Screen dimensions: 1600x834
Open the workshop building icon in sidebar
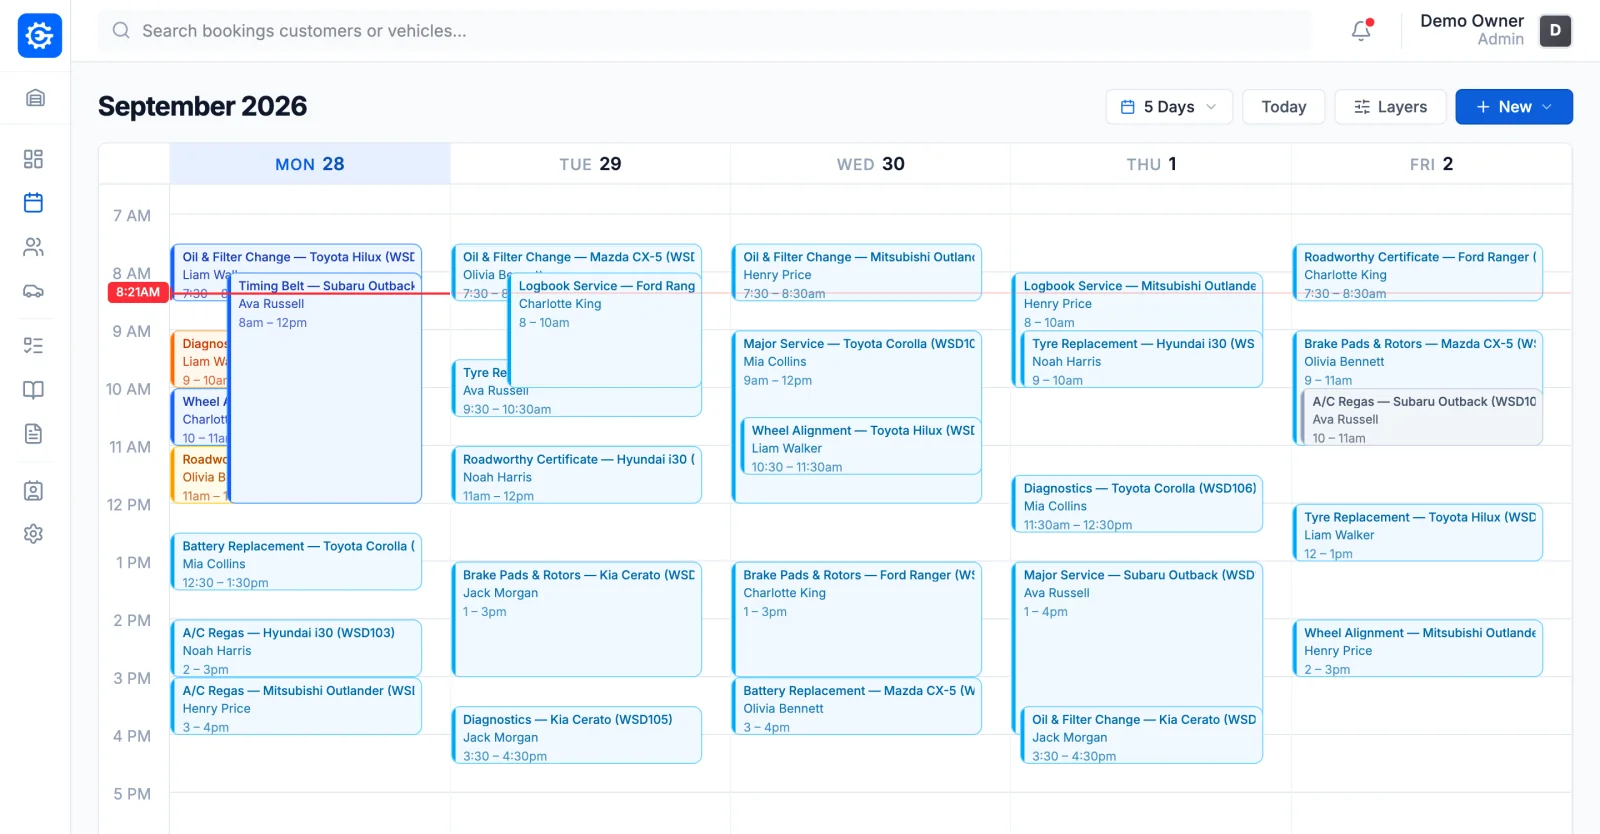35,98
